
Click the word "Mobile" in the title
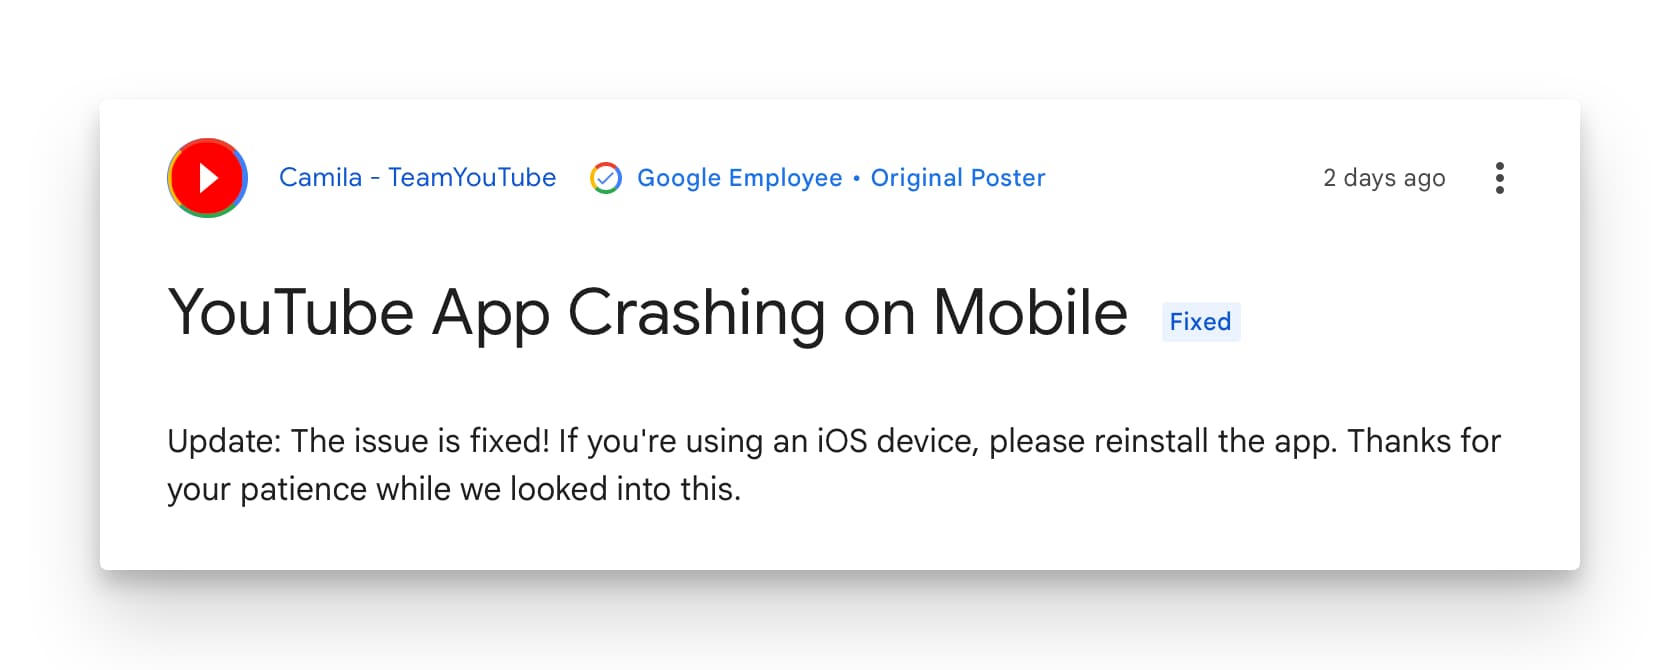tap(1030, 313)
